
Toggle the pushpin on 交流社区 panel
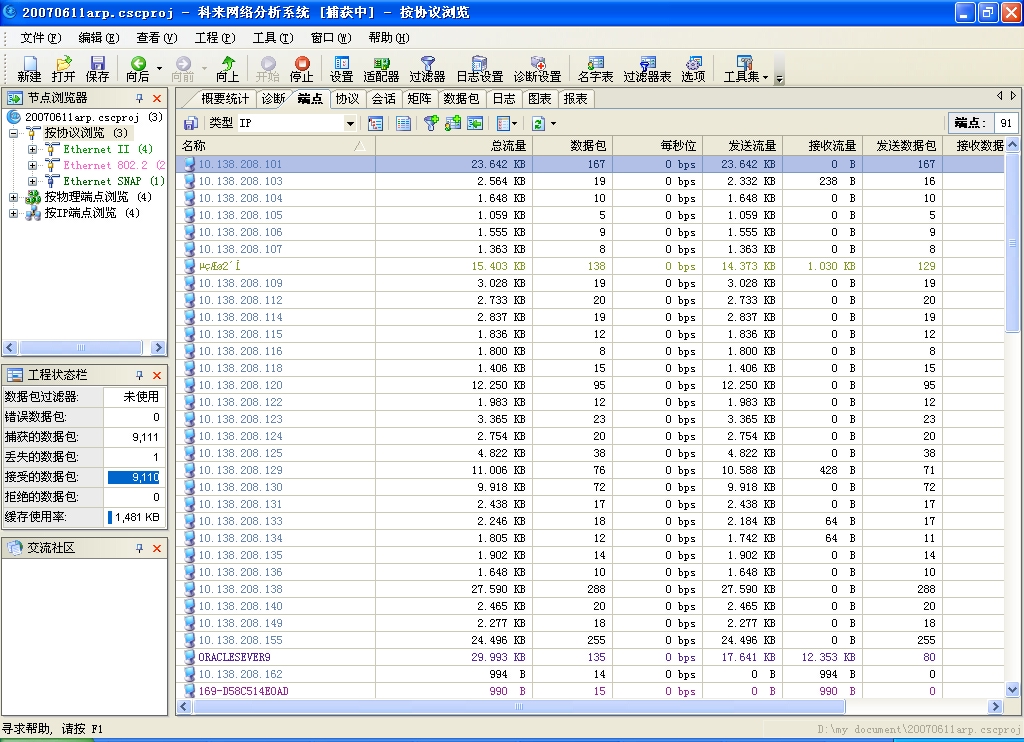(x=139, y=548)
